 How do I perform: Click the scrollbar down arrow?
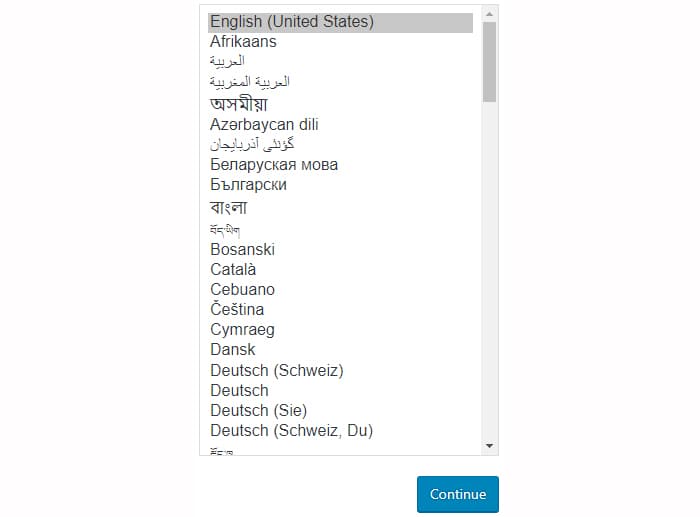point(489,446)
